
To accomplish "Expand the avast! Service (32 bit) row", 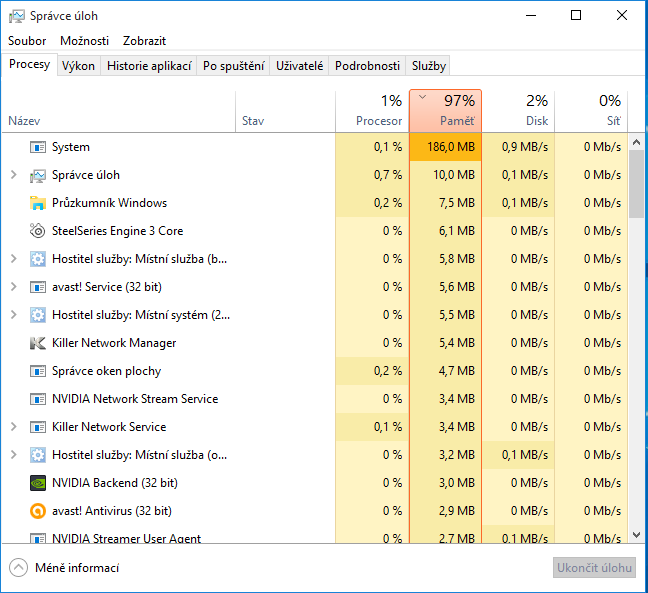I will (13, 287).
